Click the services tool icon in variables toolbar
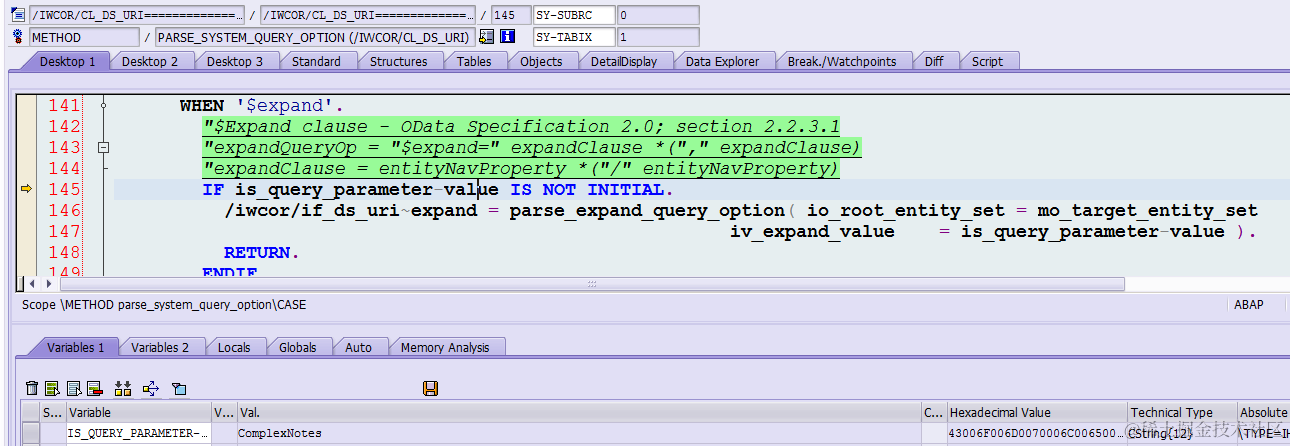 180,388
